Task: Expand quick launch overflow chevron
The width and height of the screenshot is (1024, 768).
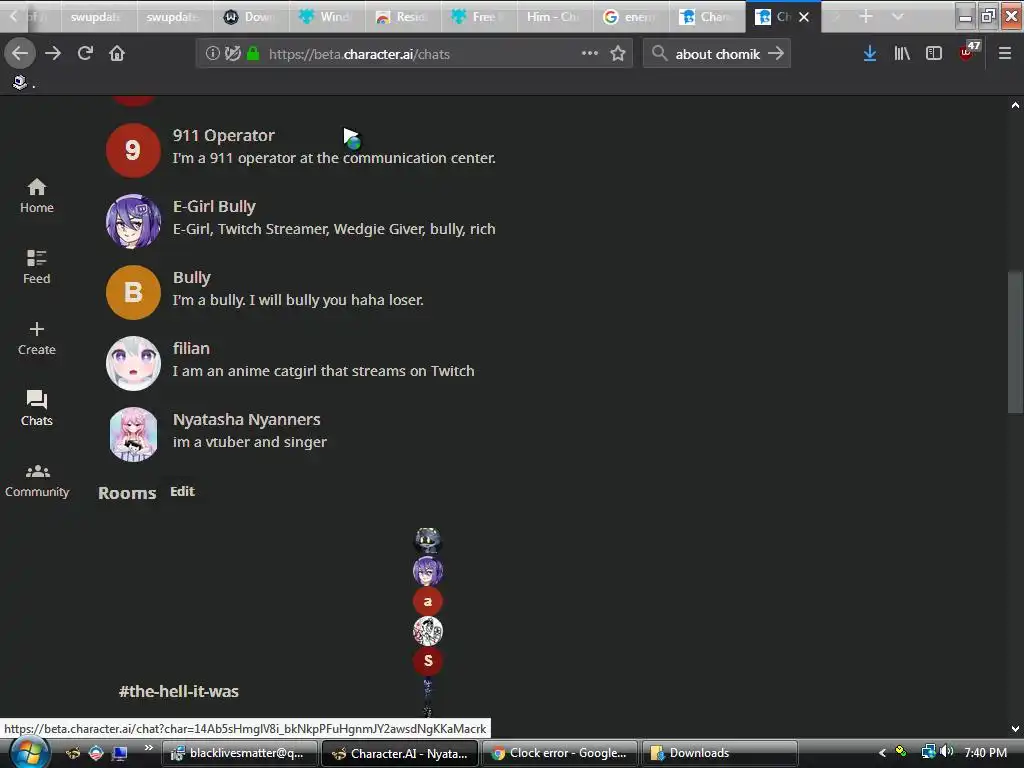Action: (149, 747)
